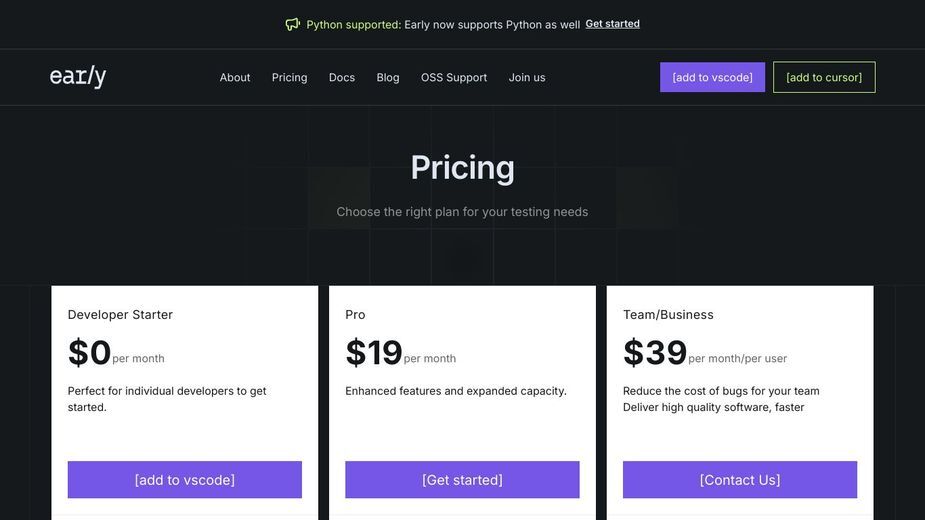
Task: Click Contact Us in Team/Business plan
Action: (x=740, y=479)
